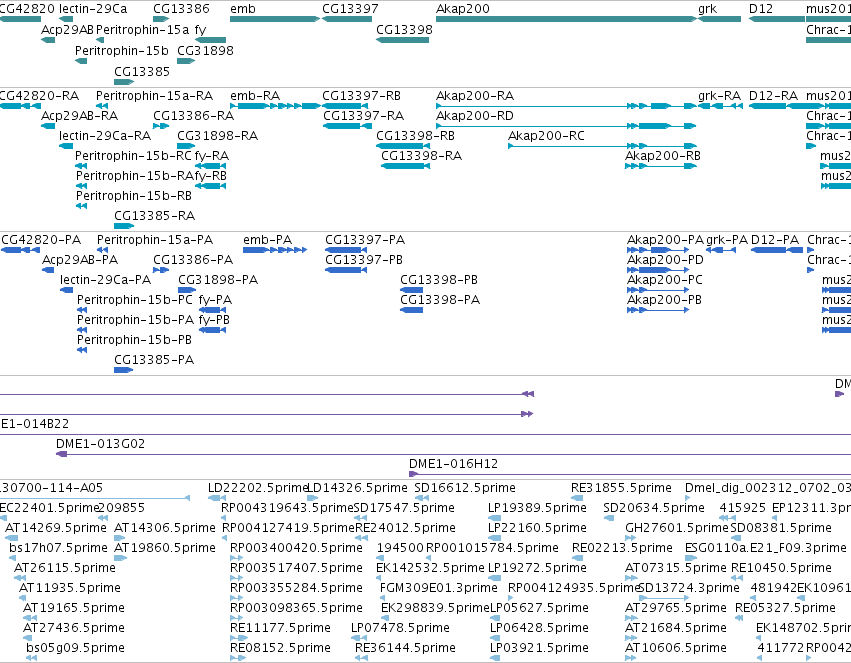This screenshot has width=851, height=663.
Task: Click the lectin-29Ca-RA transcript label
Action: pos(105,136)
